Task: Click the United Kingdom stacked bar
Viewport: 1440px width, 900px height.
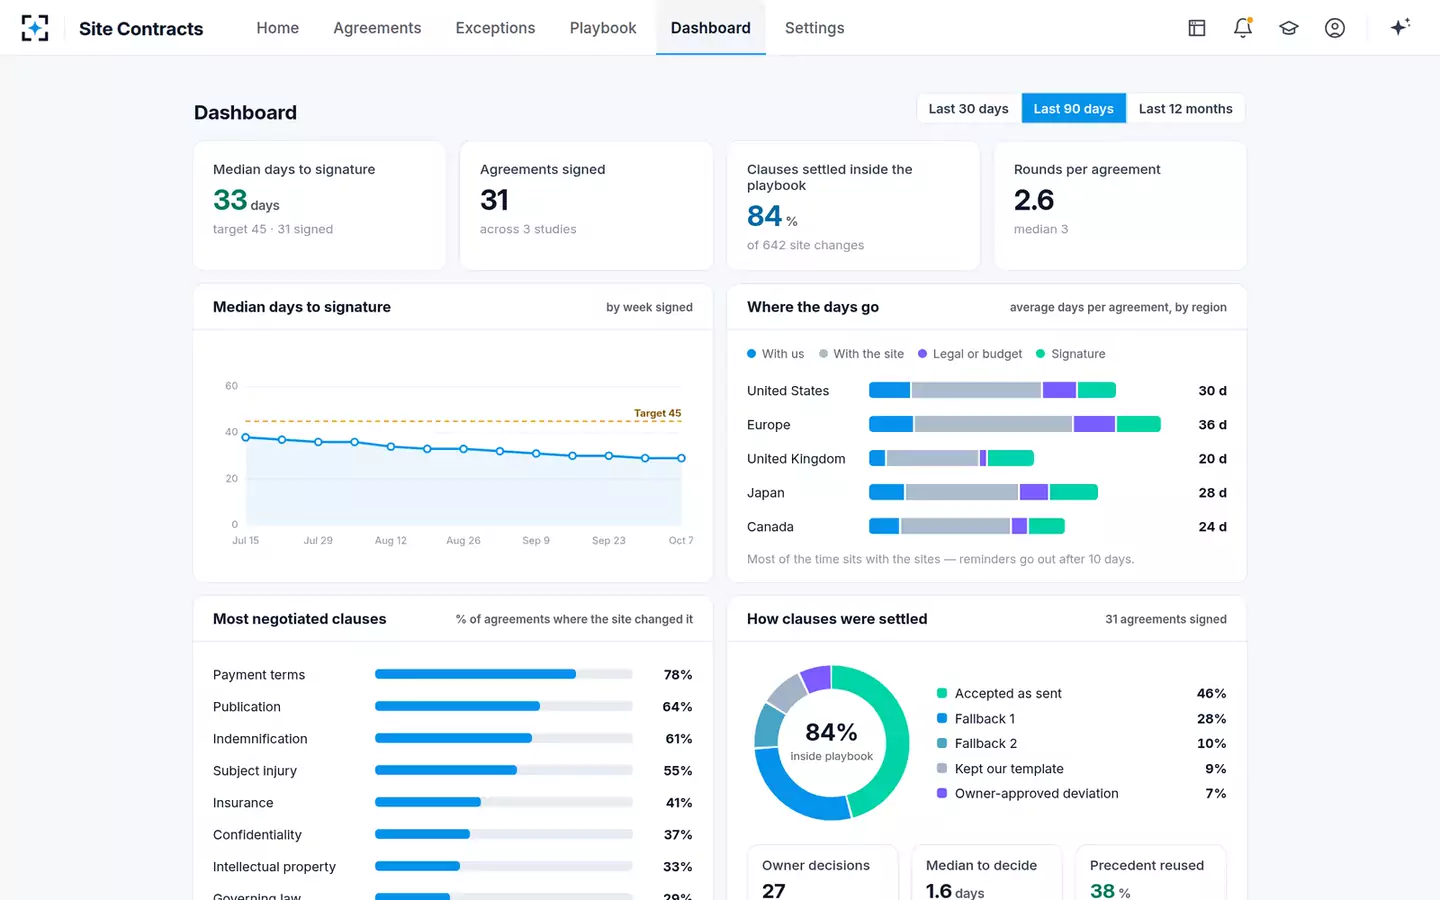Action: tap(951, 459)
